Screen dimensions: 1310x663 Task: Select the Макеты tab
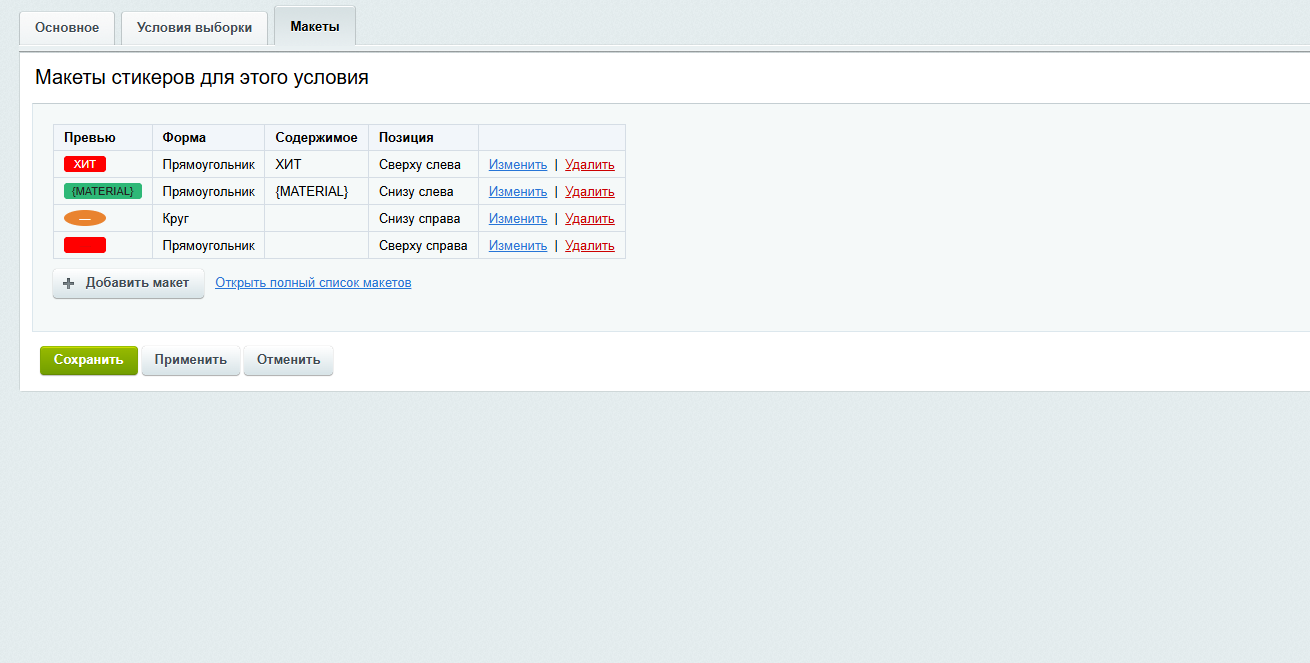[x=315, y=27]
